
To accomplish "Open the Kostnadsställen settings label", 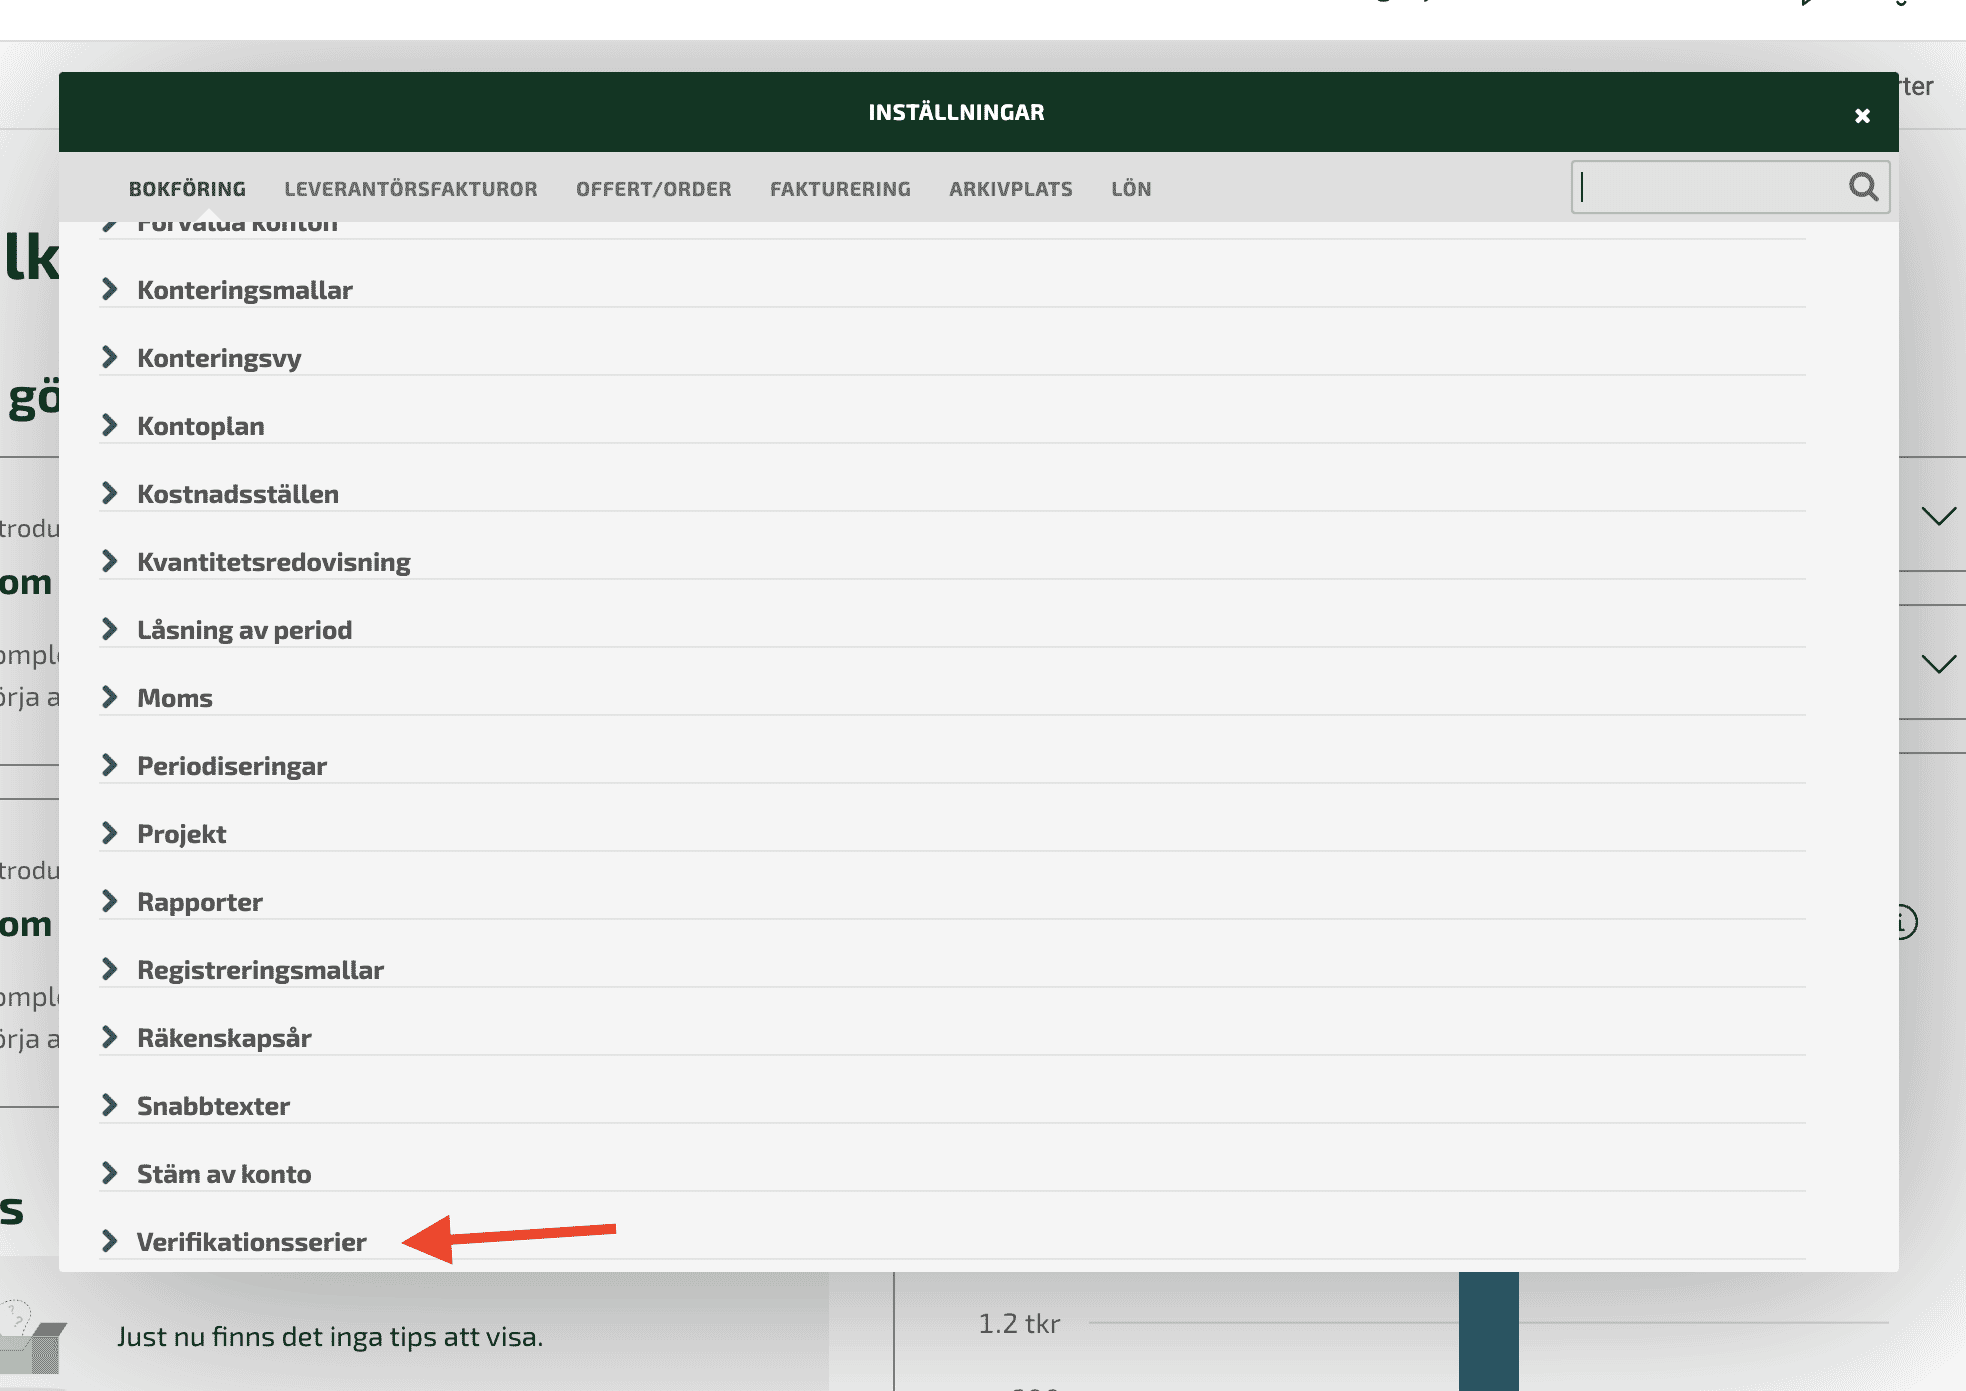I will pos(238,494).
